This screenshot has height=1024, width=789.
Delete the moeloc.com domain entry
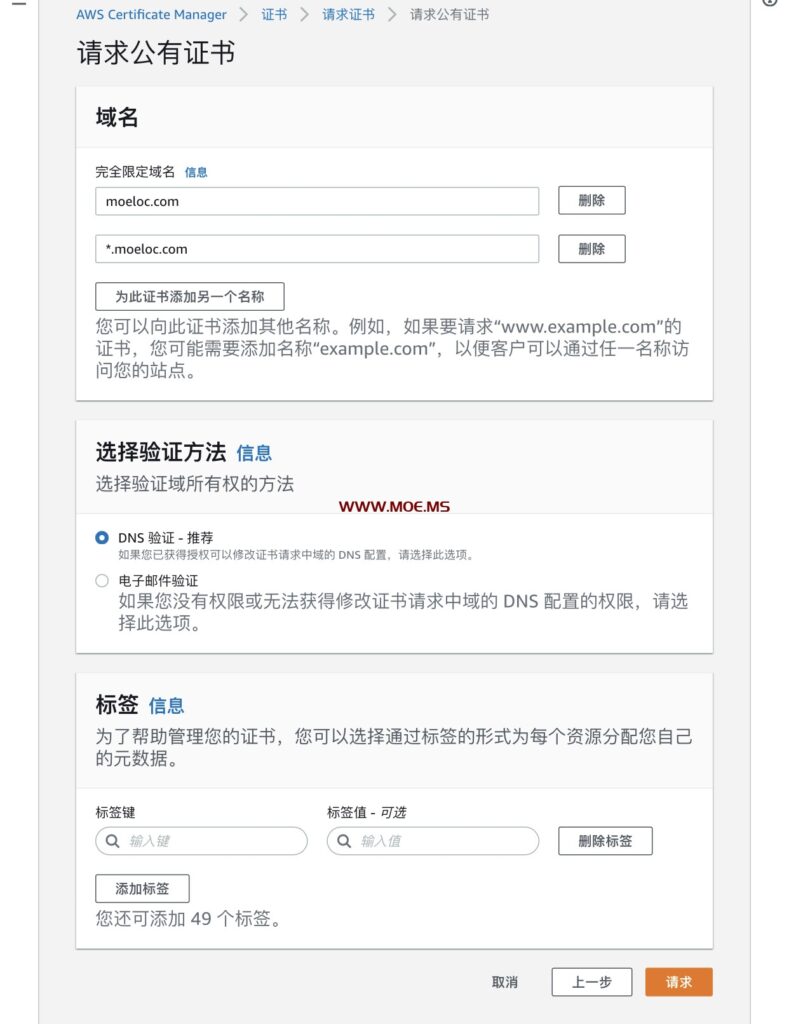tap(591, 200)
